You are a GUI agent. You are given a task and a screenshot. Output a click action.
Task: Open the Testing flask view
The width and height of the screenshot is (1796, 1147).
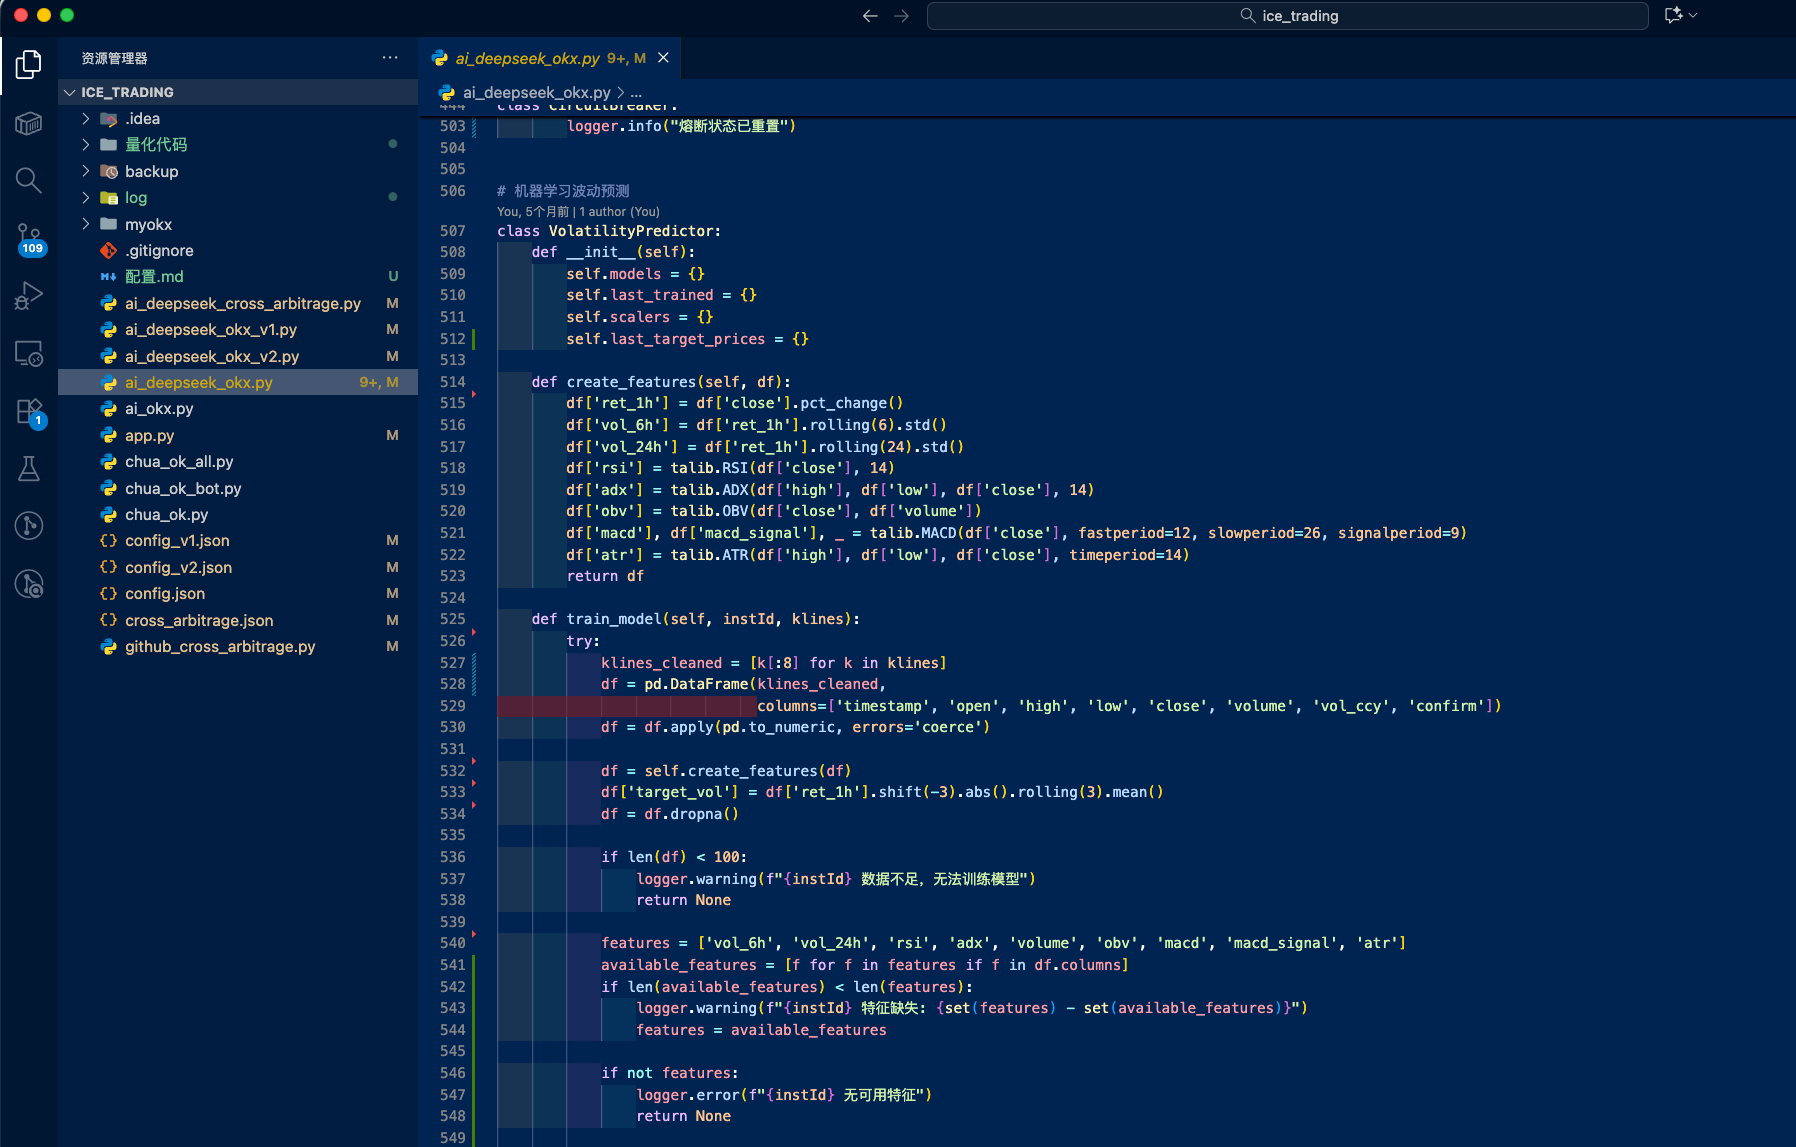(28, 468)
